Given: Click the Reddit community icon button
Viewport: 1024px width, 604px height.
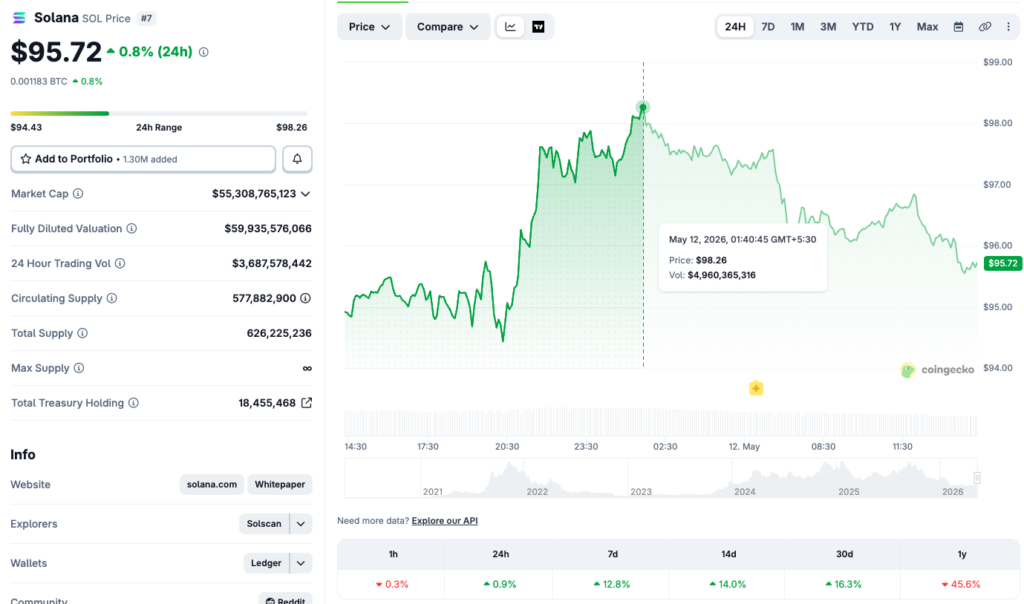Looking at the screenshot, I should point(285,599).
